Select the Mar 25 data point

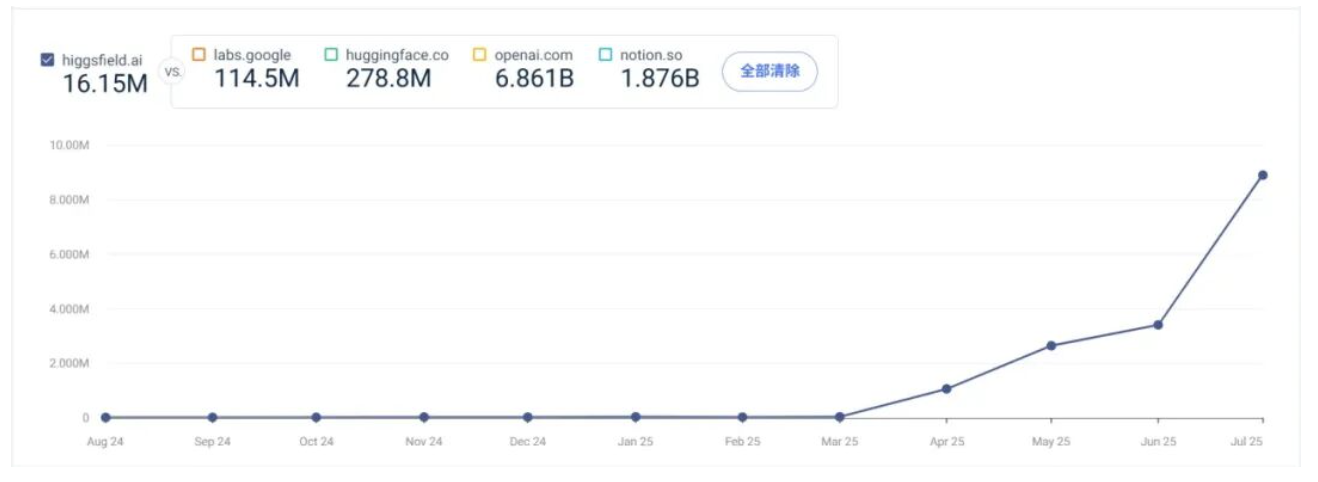840,417
